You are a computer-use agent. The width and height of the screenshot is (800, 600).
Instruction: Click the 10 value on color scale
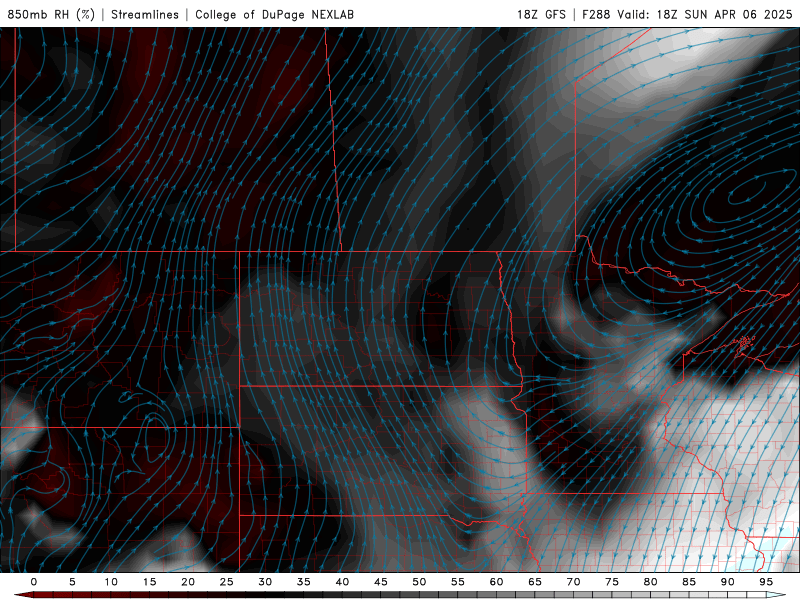coord(111,582)
